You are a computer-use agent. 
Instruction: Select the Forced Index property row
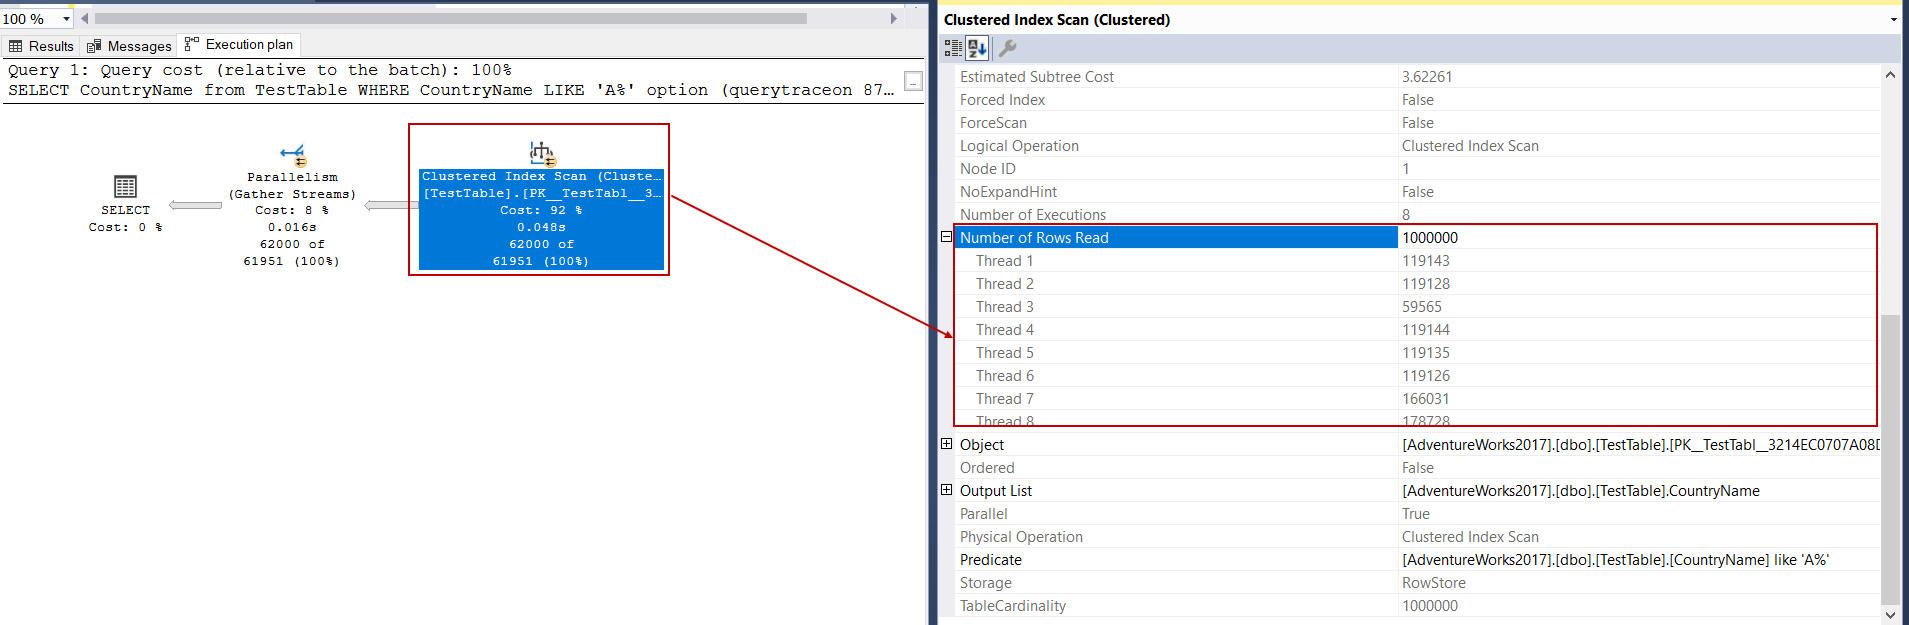pyautogui.click(x=1417, y=100)
